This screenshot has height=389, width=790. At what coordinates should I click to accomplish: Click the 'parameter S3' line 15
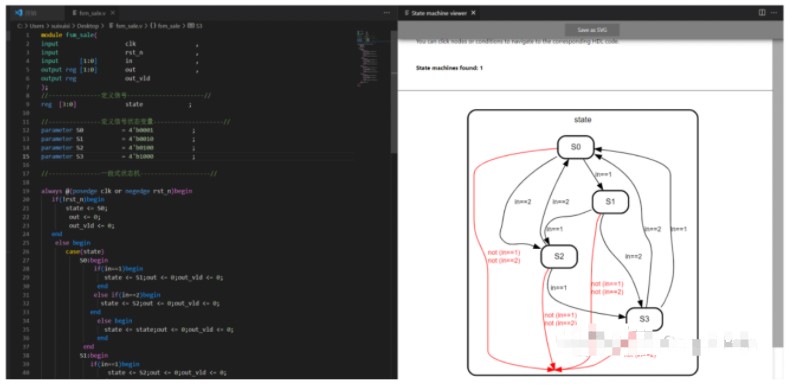117,156
